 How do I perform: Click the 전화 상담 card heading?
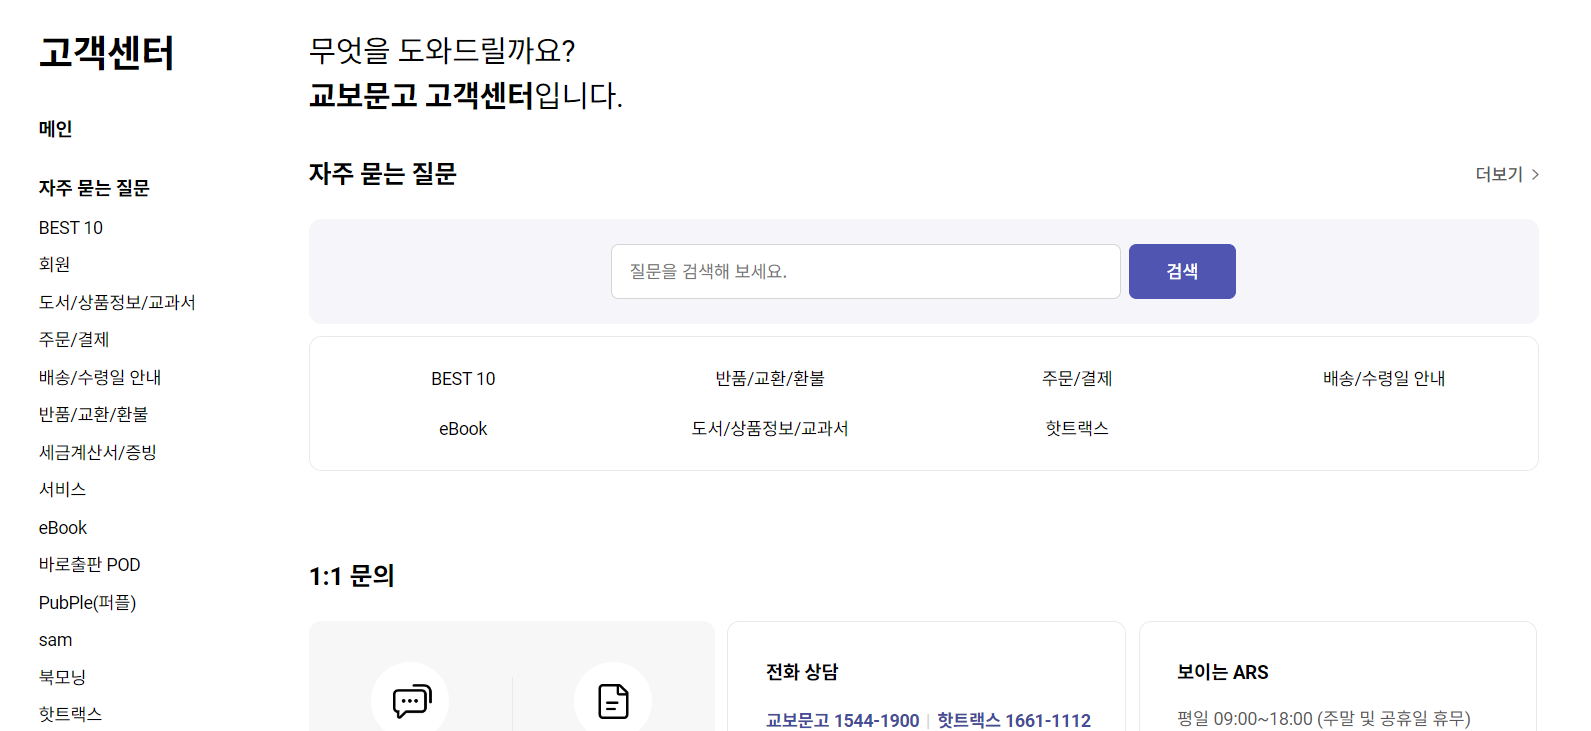pos(802,672)
